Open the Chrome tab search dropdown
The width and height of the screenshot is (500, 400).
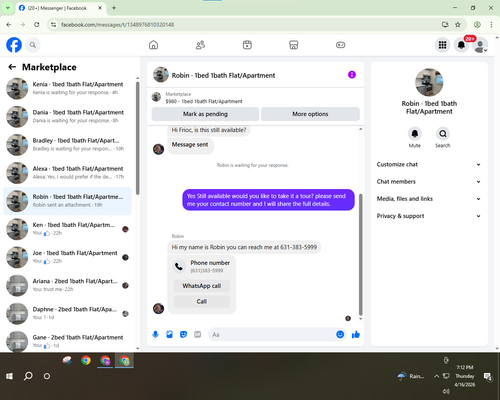click(8, 8)
